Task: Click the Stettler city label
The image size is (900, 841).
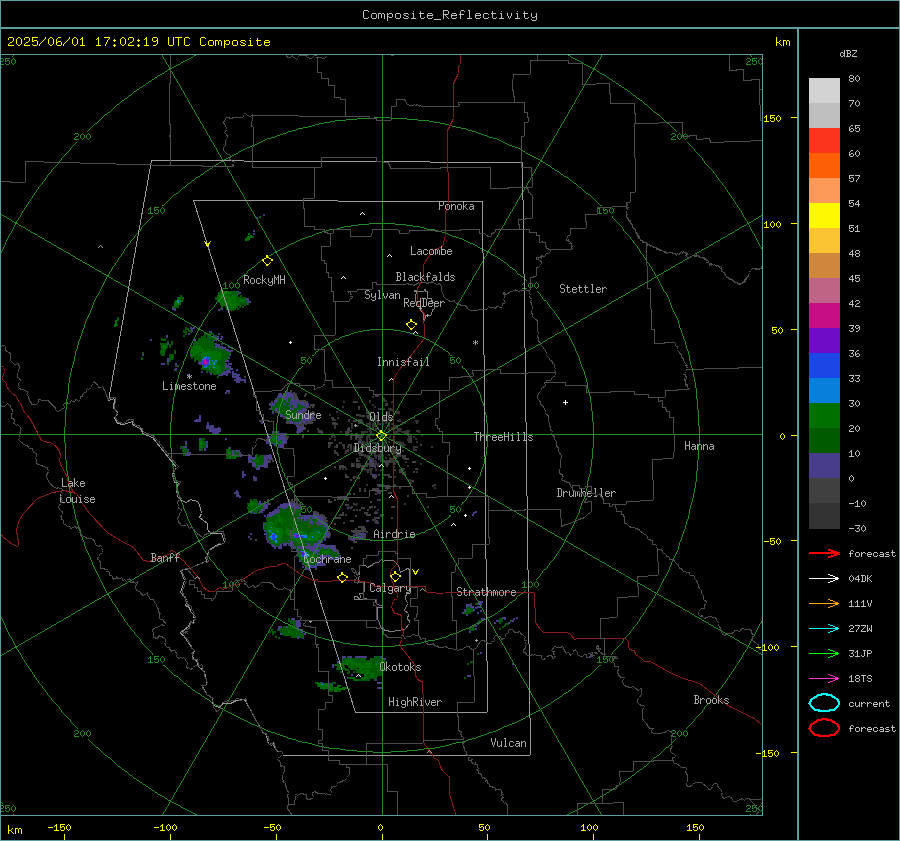Action: pyautogui.click(x=583, y=289)
